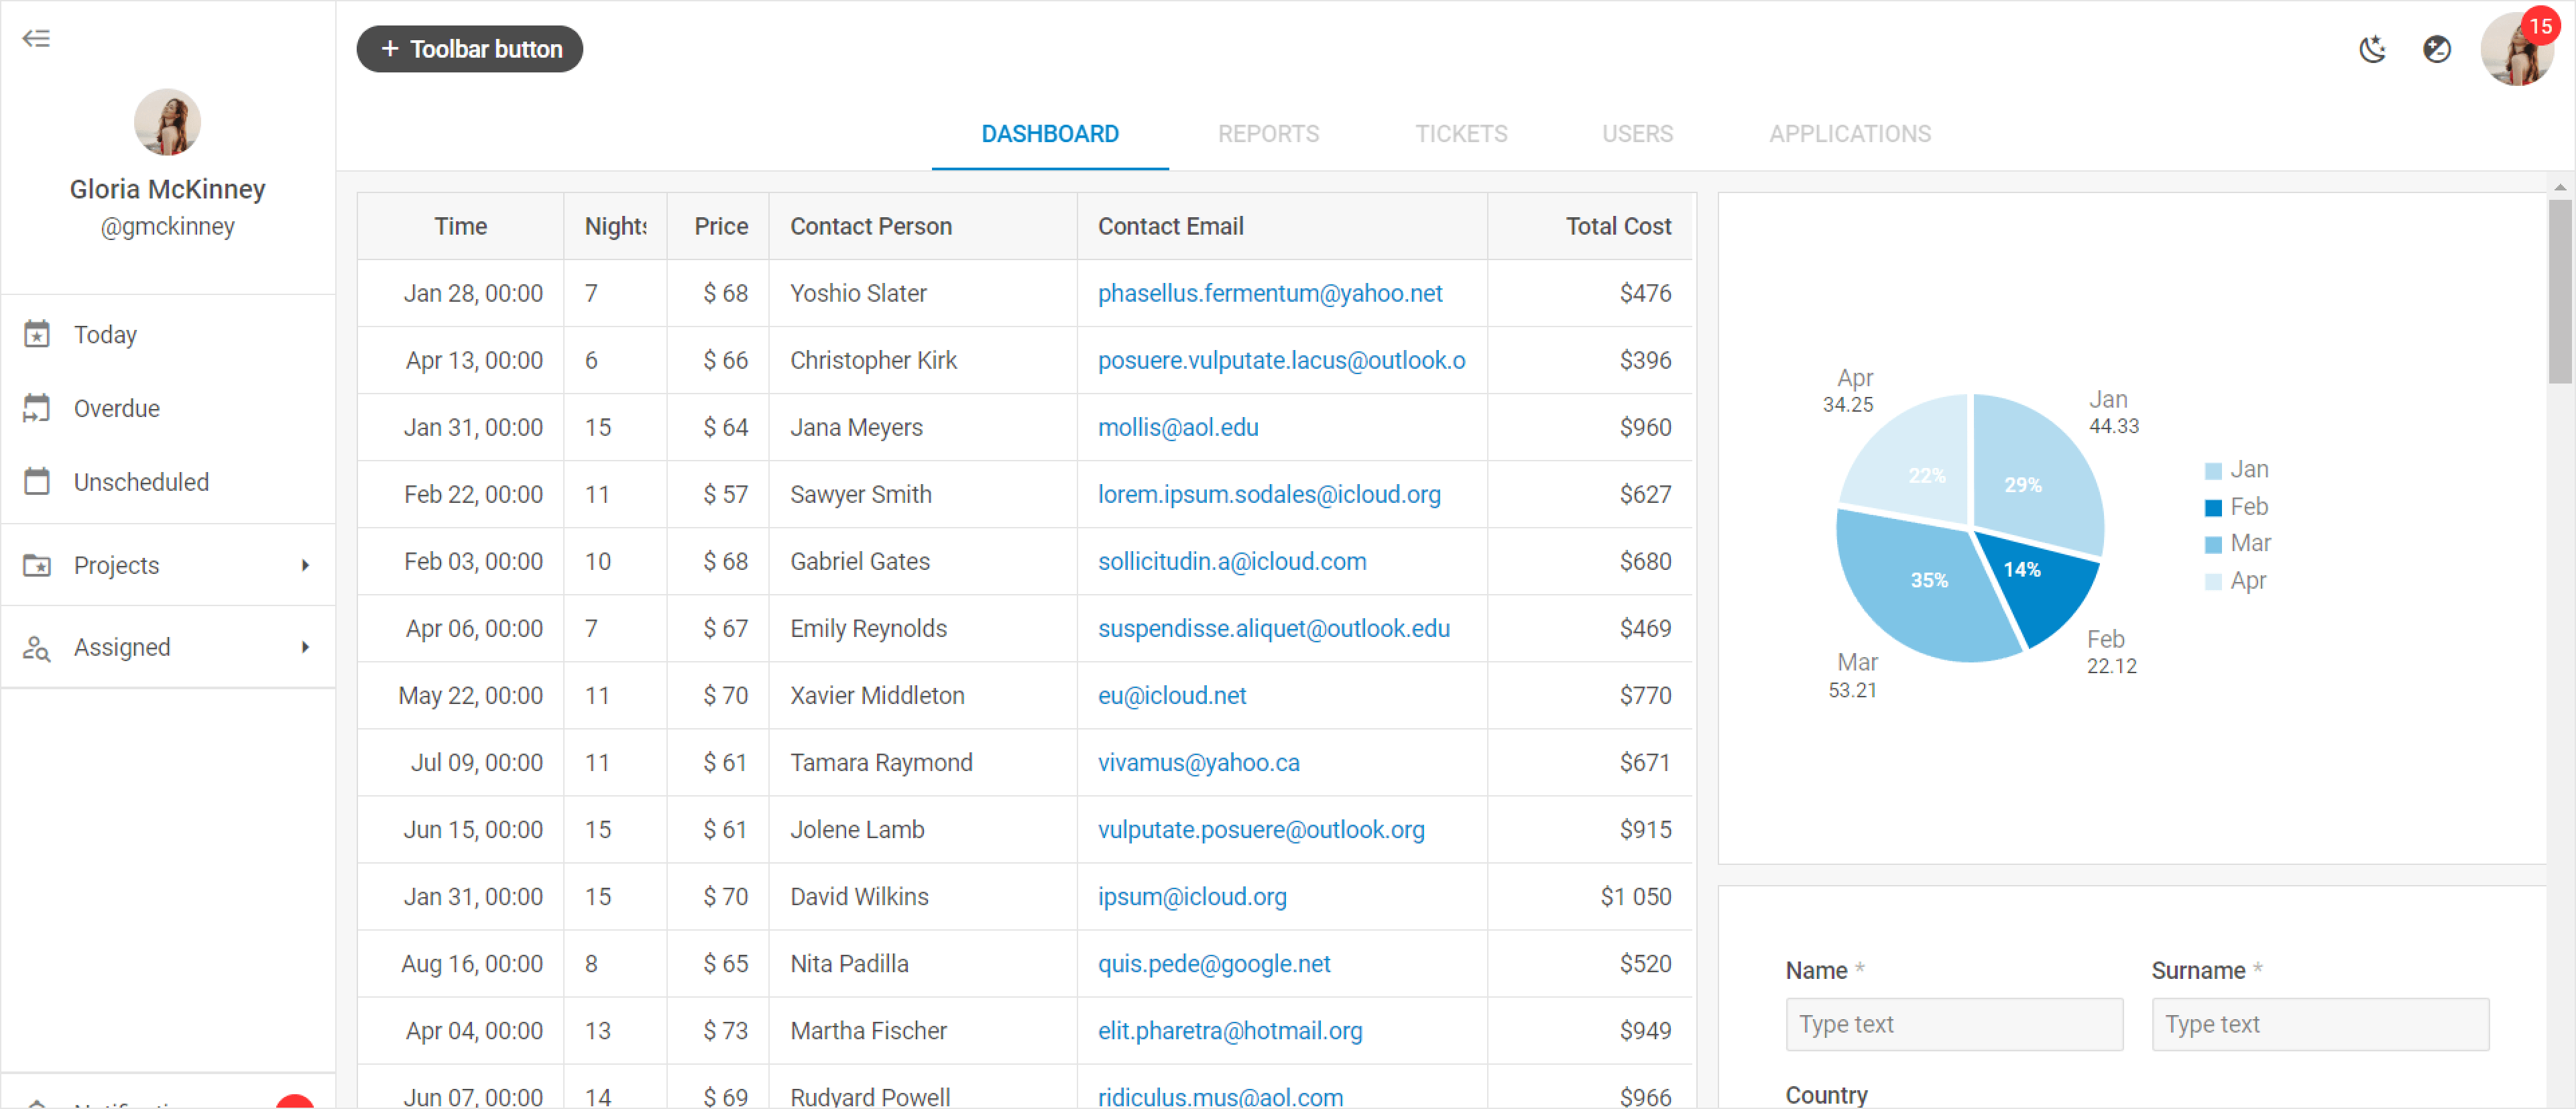Viewport: 2576px width, 1109px height.
Task: Toggle dark mode moon icon
Action: click(x=2372, y=49)
